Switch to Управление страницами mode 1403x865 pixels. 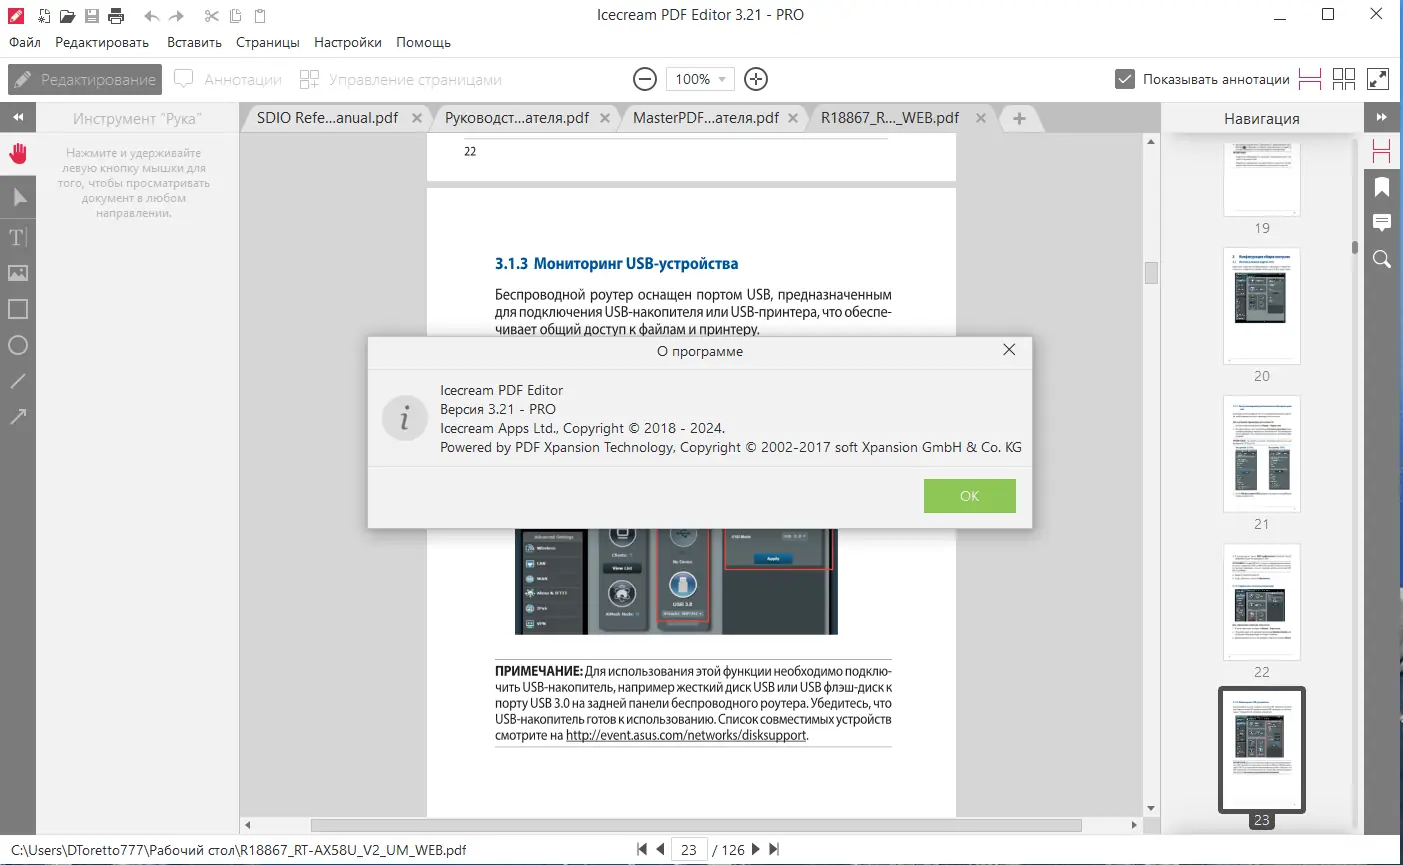tap(401, 79)
